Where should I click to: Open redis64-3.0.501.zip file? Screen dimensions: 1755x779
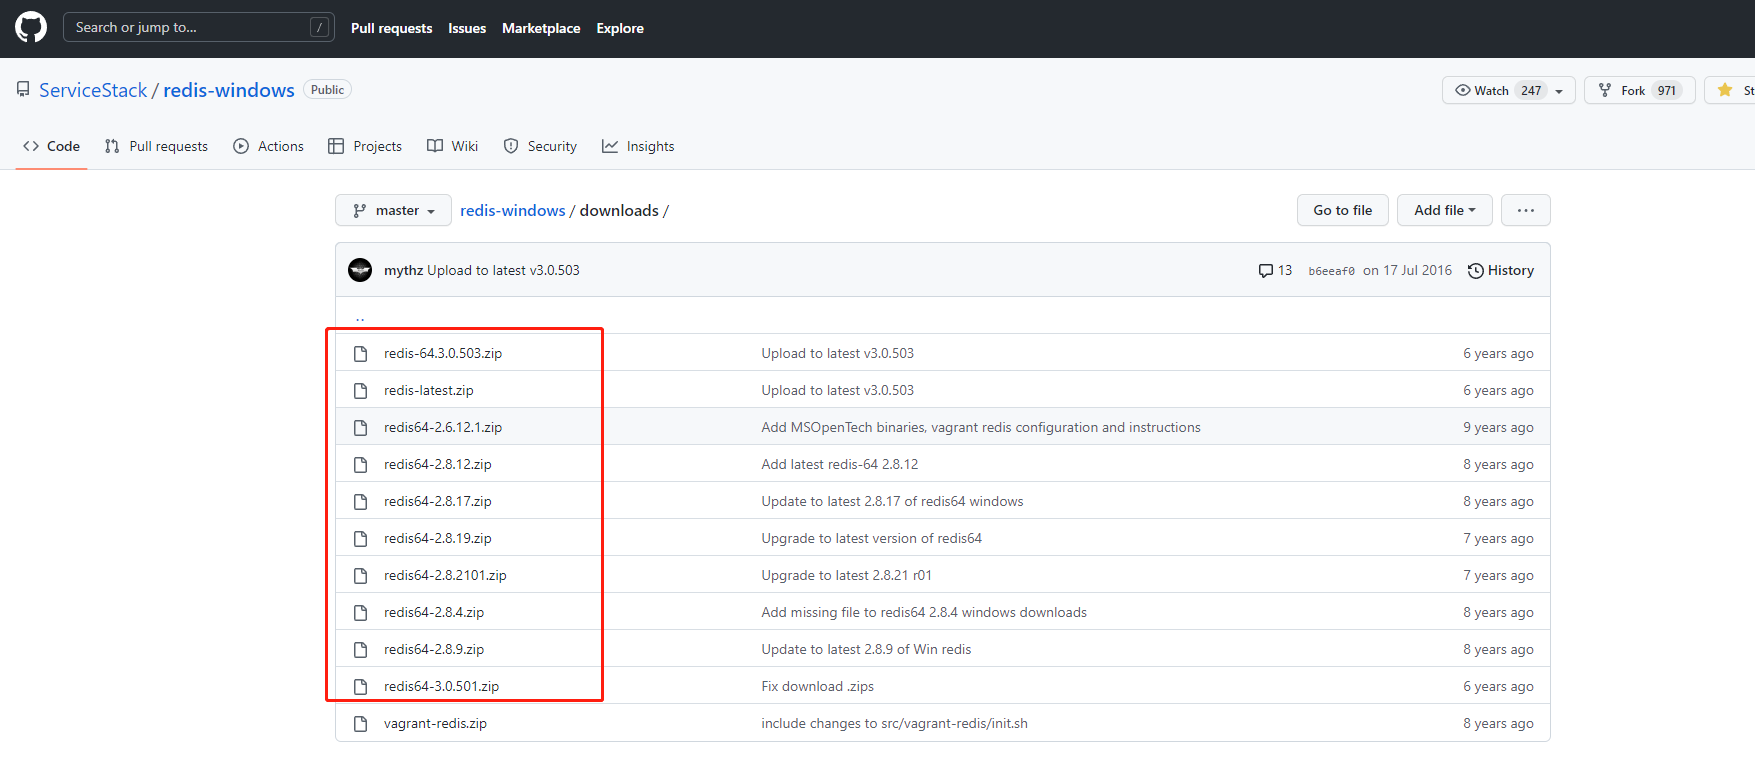coord(441,686)
